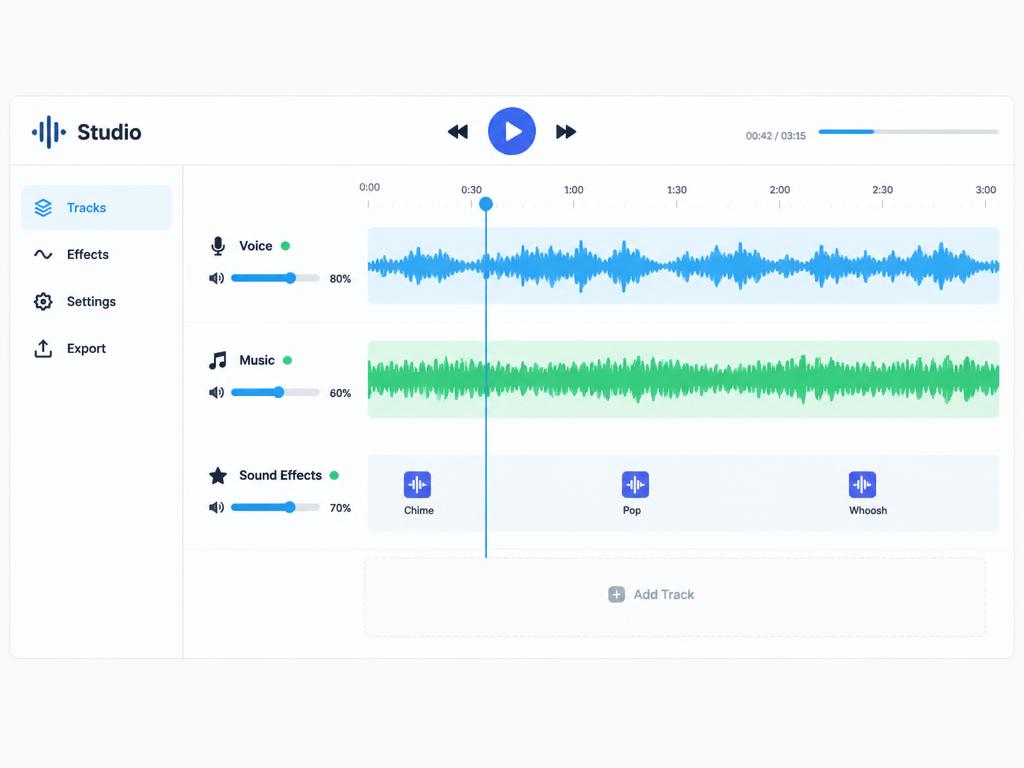Click the green Music waveform clip

683,379
